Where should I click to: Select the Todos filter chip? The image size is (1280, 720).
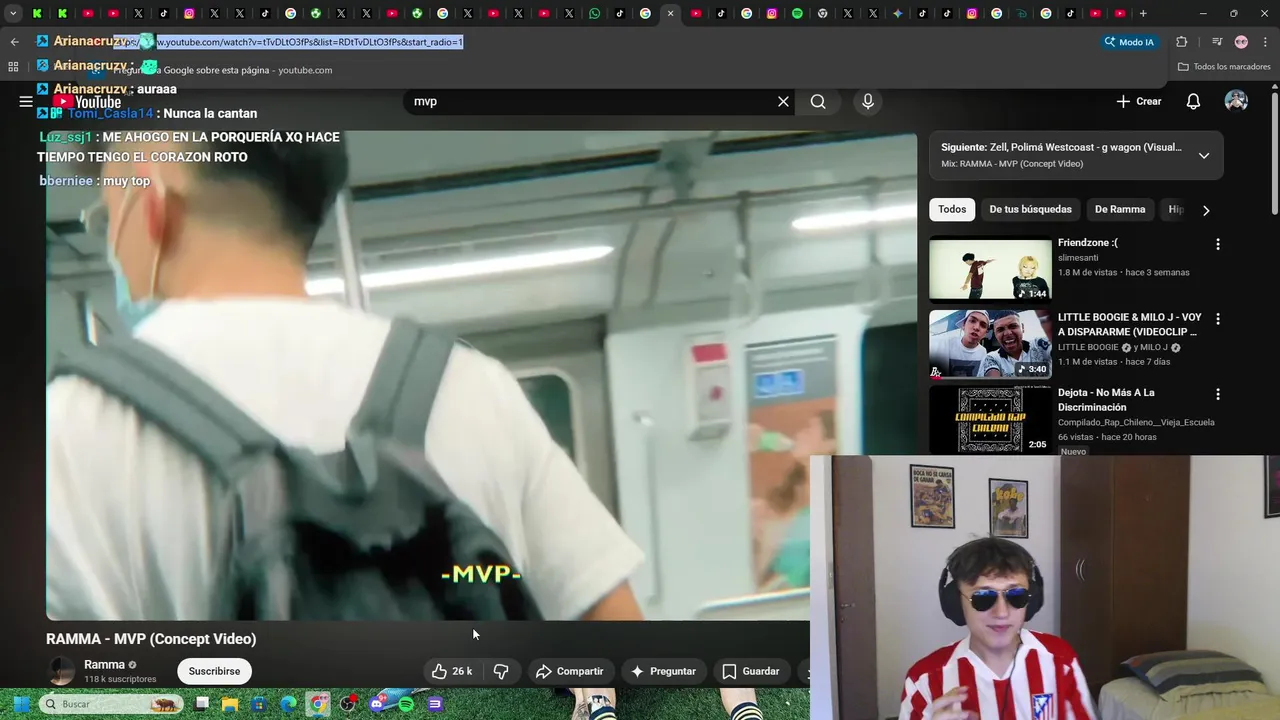coord(952,210)
